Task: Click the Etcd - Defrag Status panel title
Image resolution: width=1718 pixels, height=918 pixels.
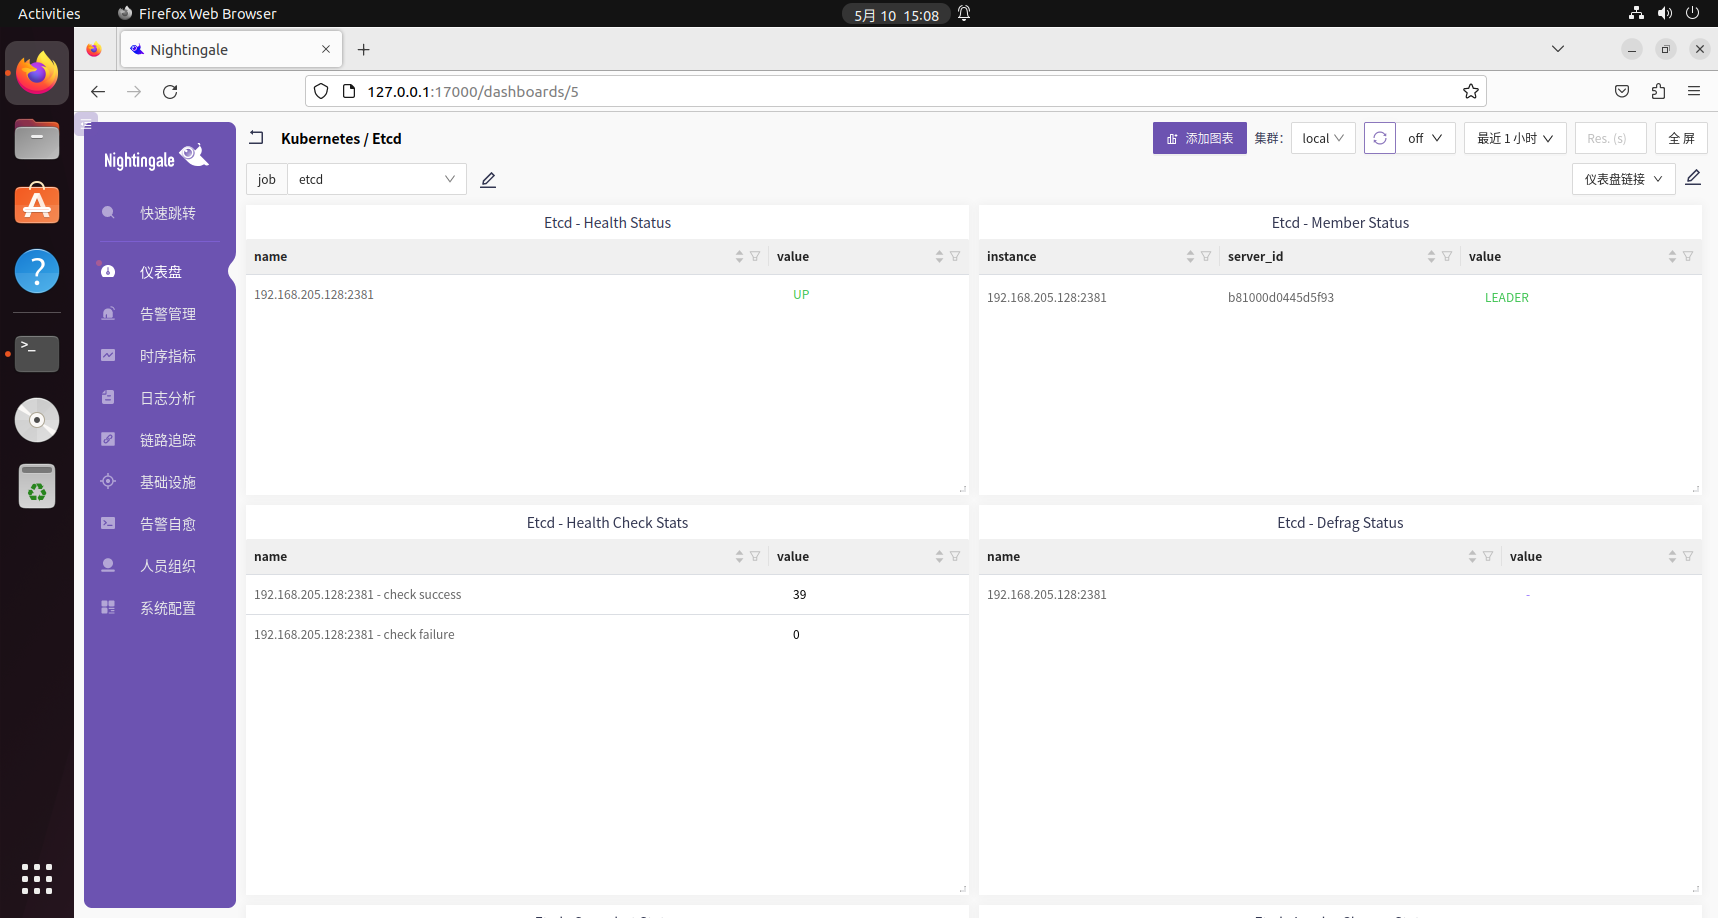Action: pos(1340,523)
